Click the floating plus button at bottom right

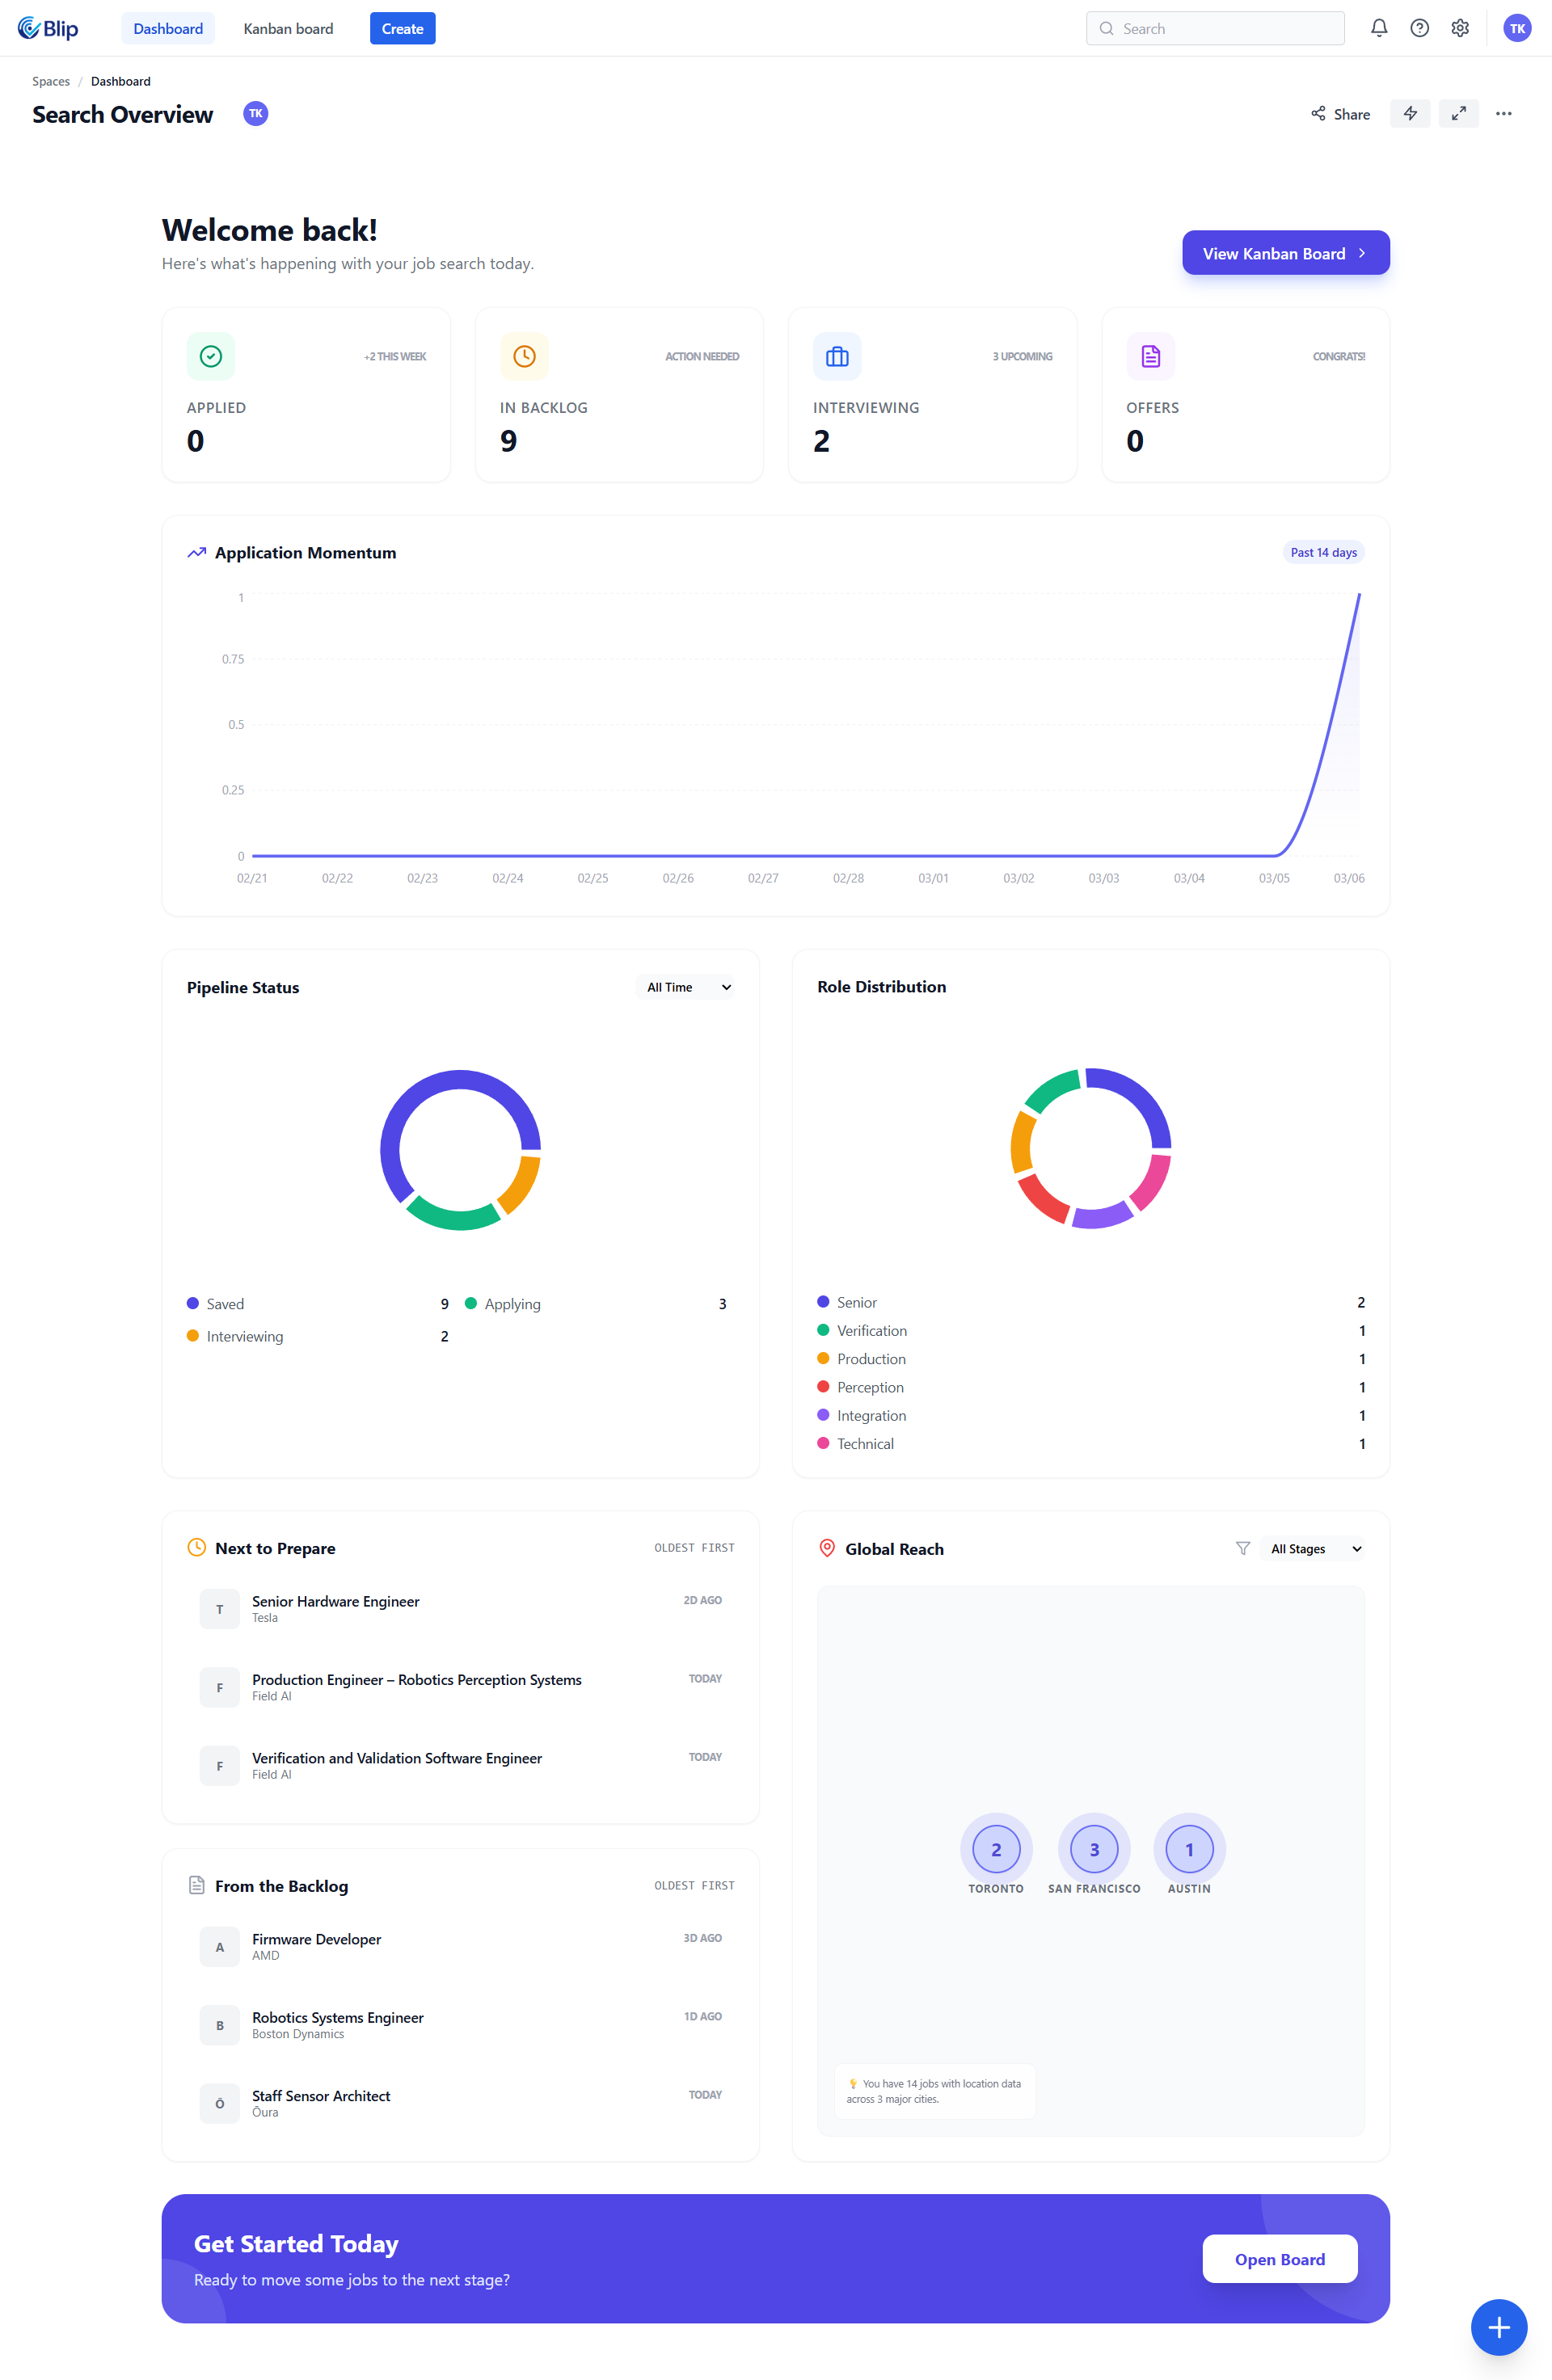[1499, 2327]
